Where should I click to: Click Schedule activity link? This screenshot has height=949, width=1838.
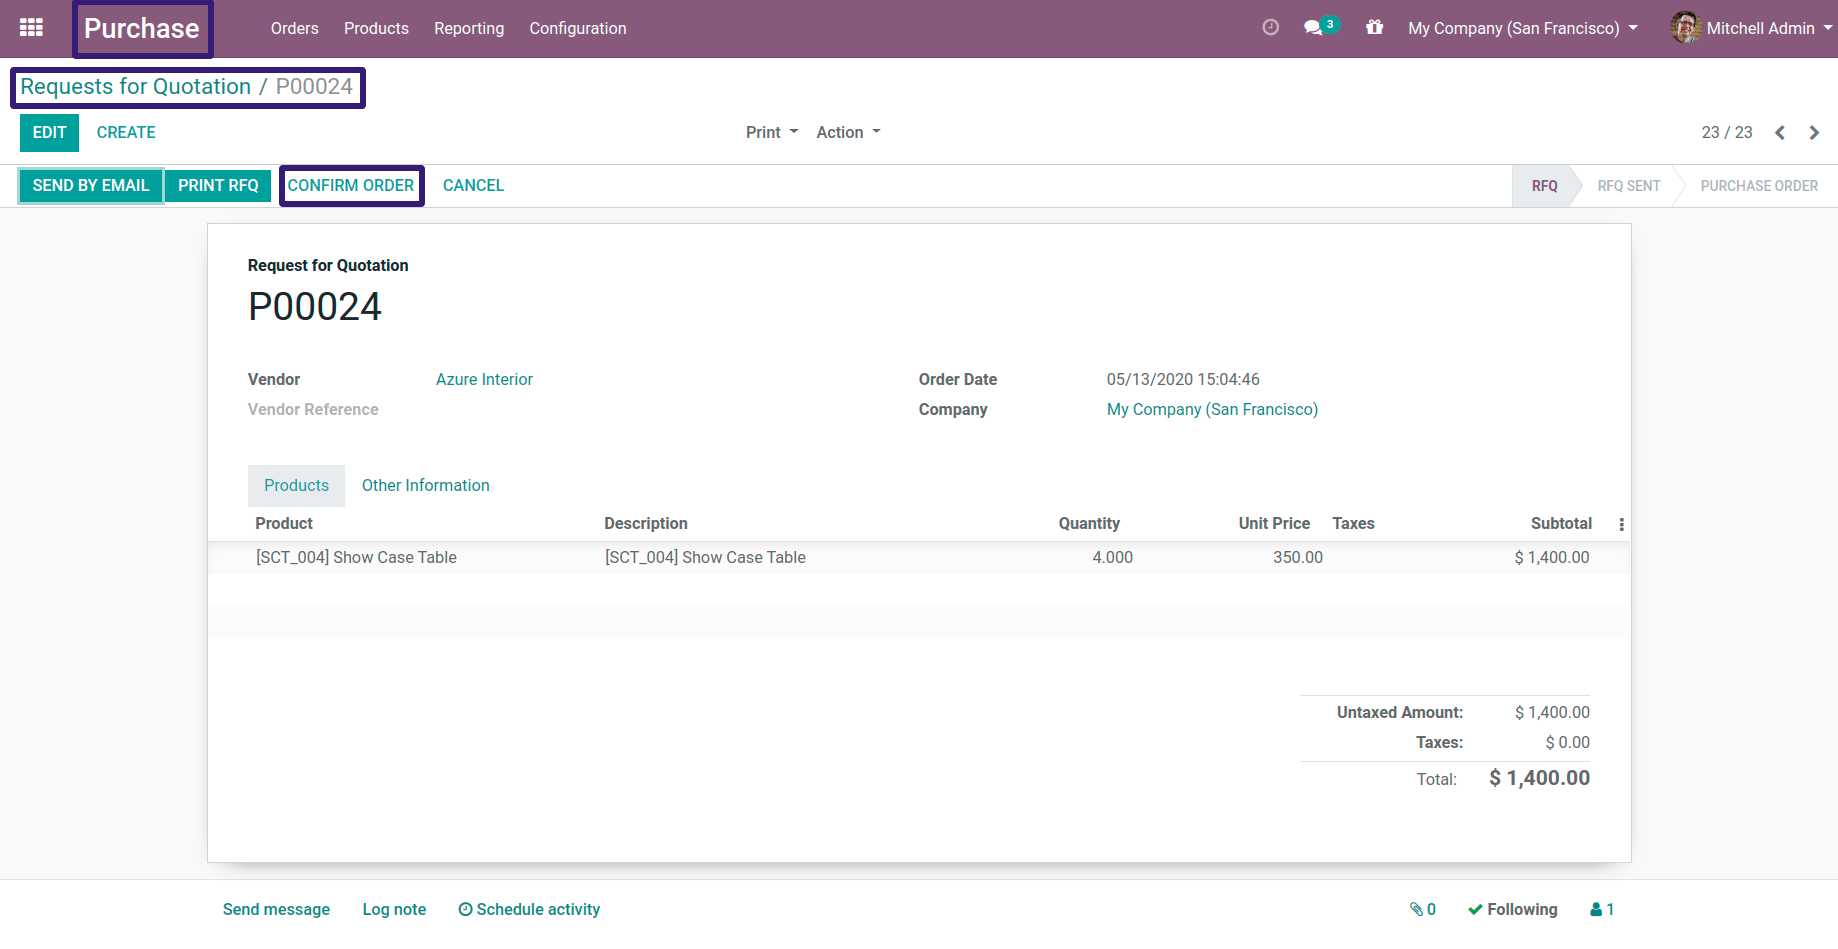529,909
